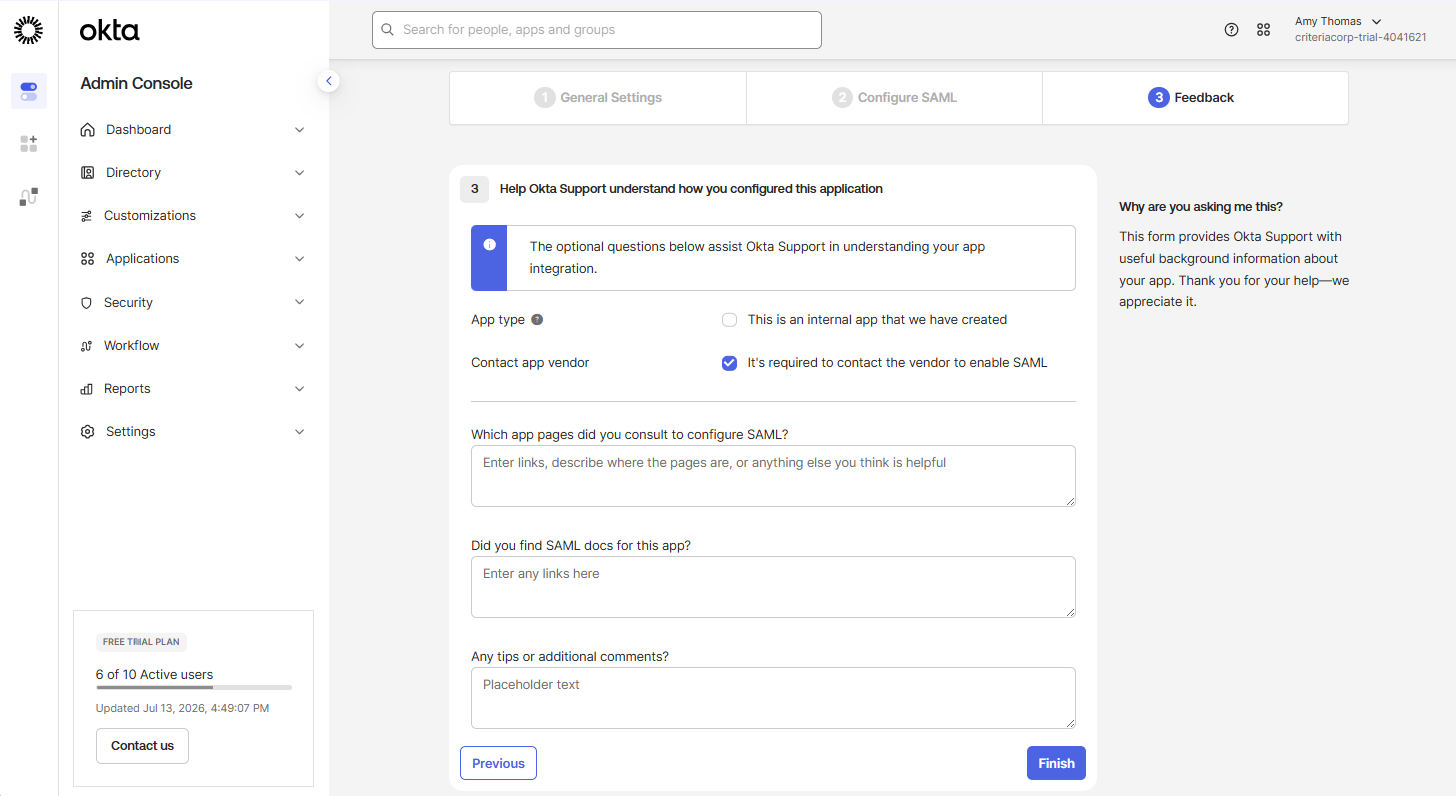Uncheck 'required to contact the vendor' checkbox
The height and width of the screenshot is (796, 1456).
[x=729, y=363]
